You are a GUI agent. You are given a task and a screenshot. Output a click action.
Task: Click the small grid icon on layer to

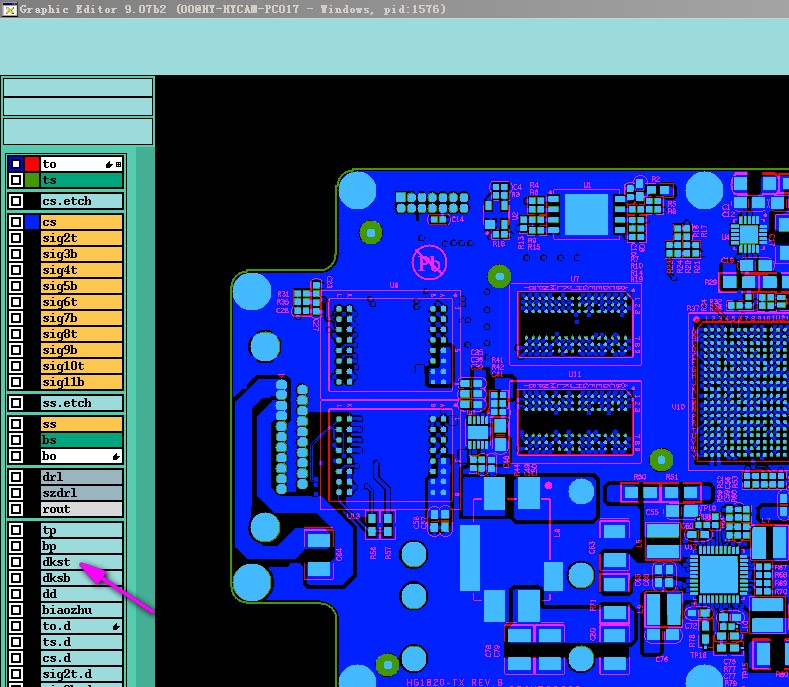(119, 165)
